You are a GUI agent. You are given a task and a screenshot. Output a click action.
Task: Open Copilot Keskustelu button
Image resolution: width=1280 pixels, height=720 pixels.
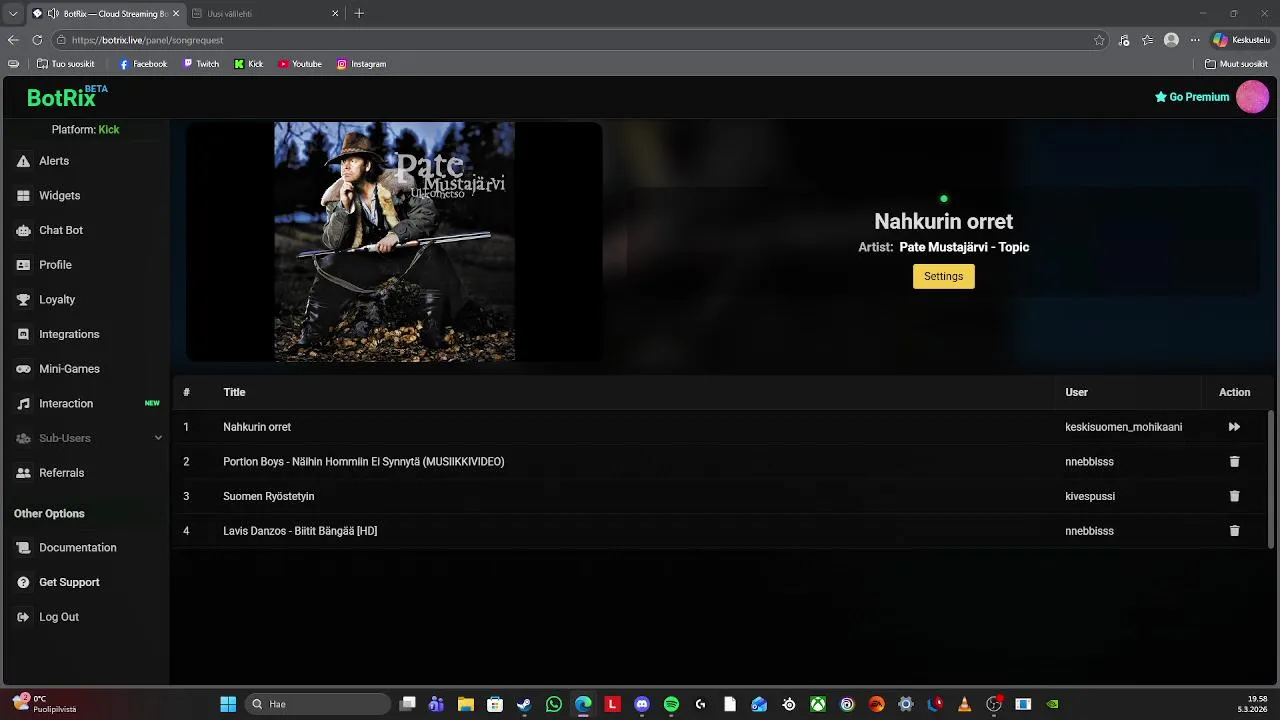[x=1241, y=40]
